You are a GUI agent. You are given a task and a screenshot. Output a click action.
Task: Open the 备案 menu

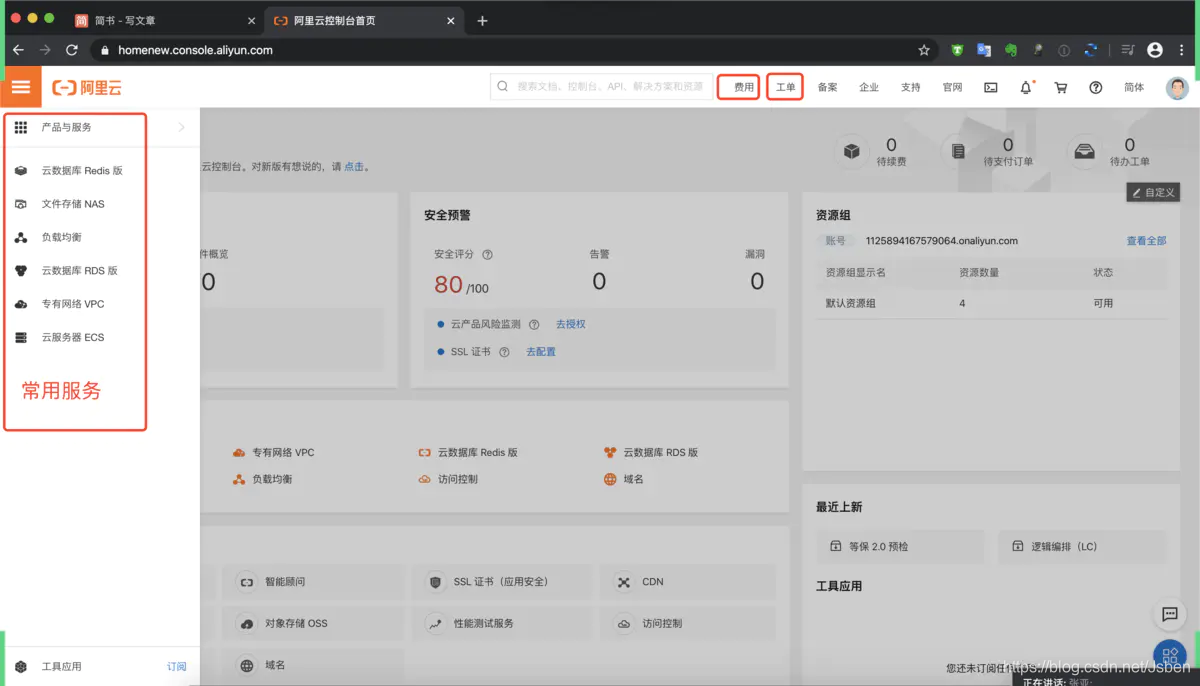tap(828, 88)
